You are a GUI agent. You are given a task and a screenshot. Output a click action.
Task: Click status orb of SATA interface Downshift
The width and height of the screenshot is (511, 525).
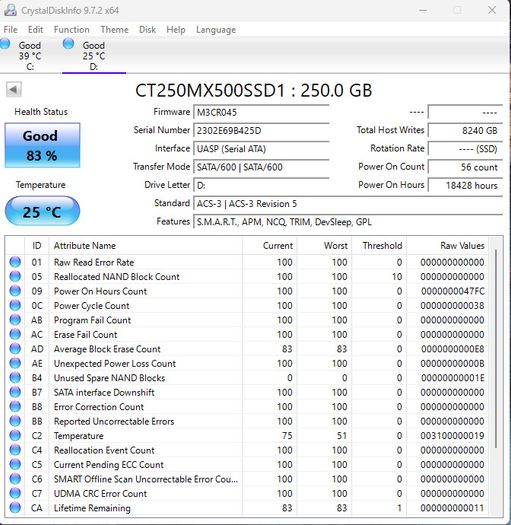[15, 392]
